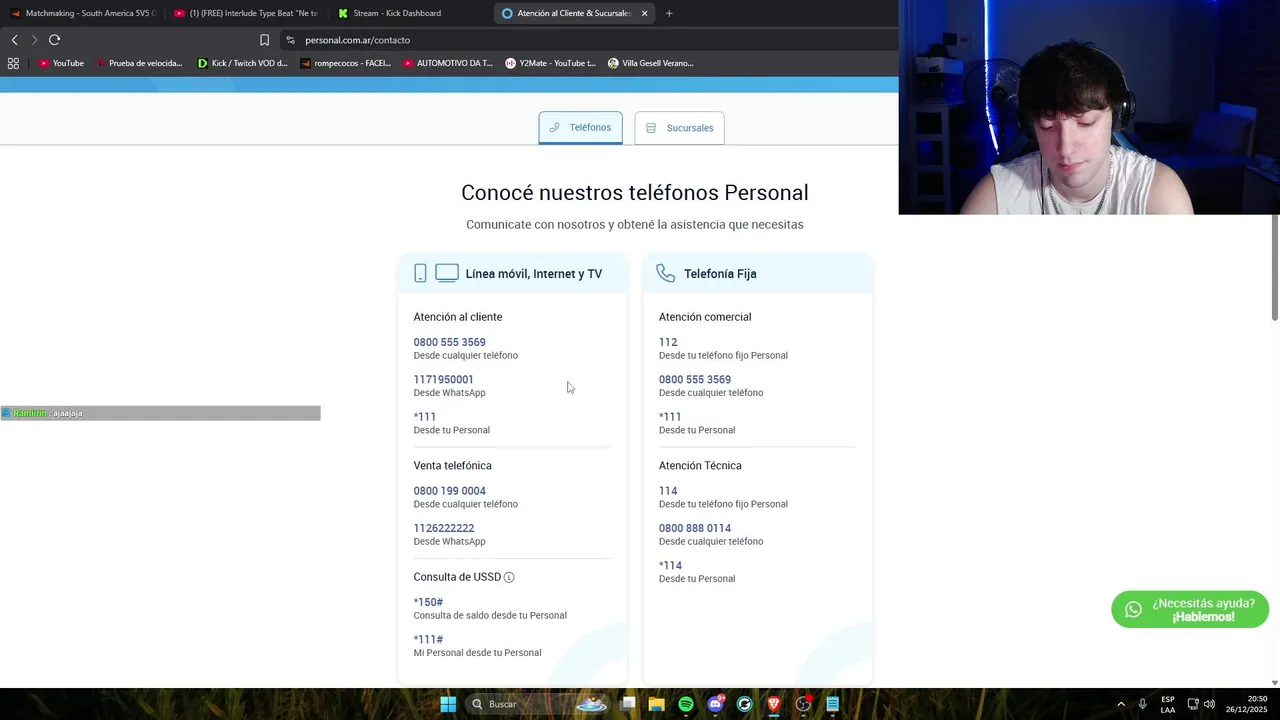Screen dimensions: 1280x720
Task: Click technical support number 0800 888 0114
Action: coord(695,528)
